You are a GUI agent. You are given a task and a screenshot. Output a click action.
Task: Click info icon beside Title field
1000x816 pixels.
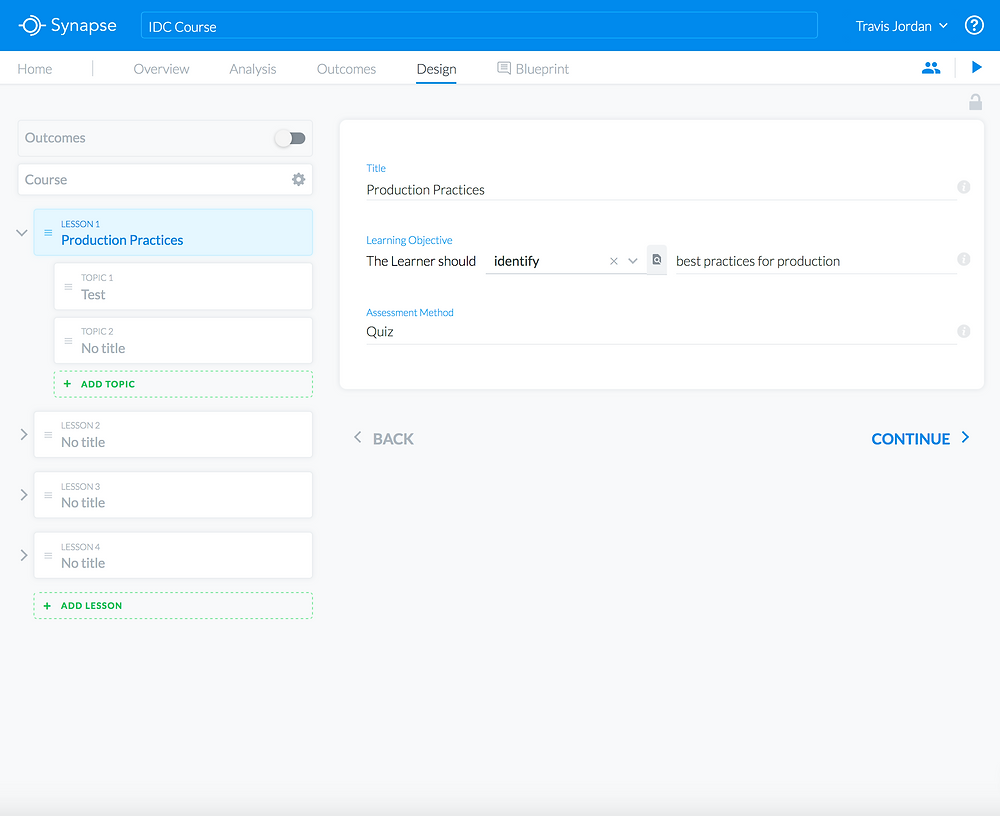(x=964, y=187)
